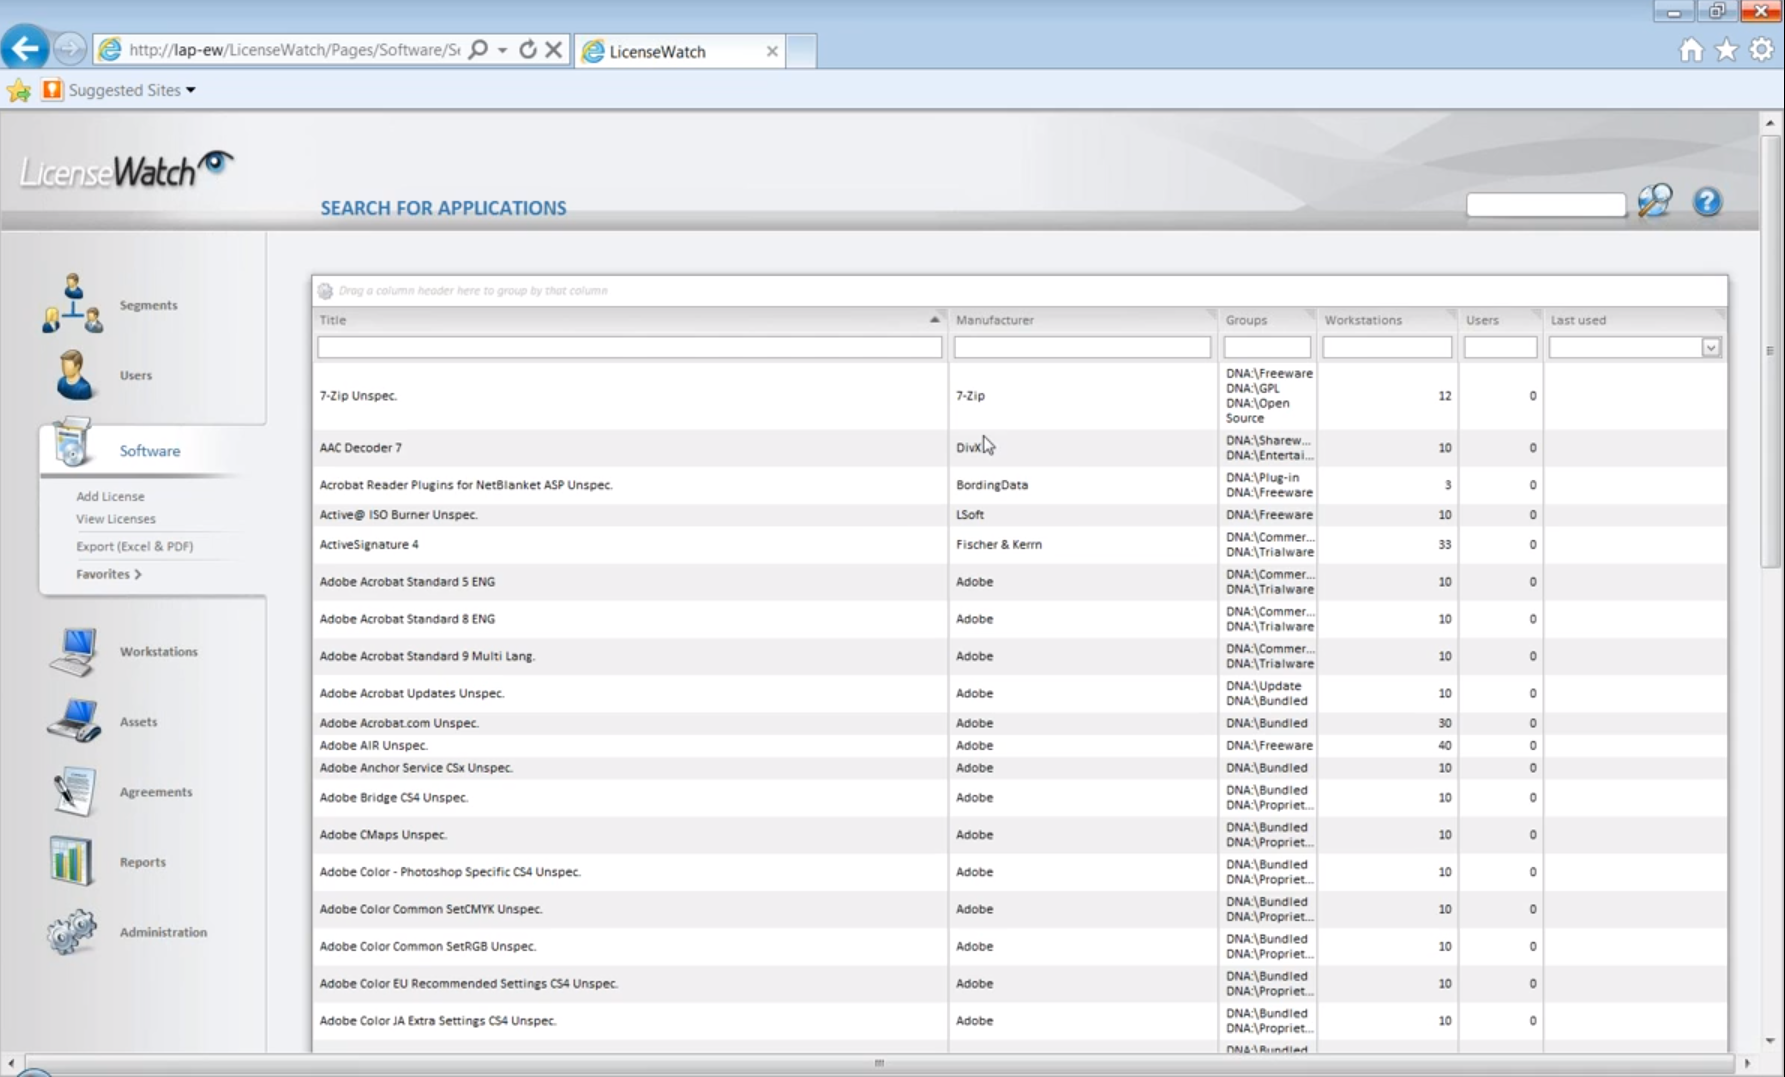Screen dimensions: 1785x1077
Task: Close the LicenseWatch browser tab
Action: [x=772, y=51]
